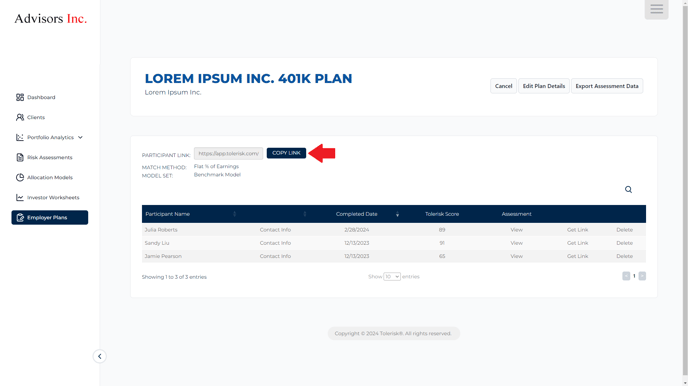Click the Cancel button

coord(503,86)
